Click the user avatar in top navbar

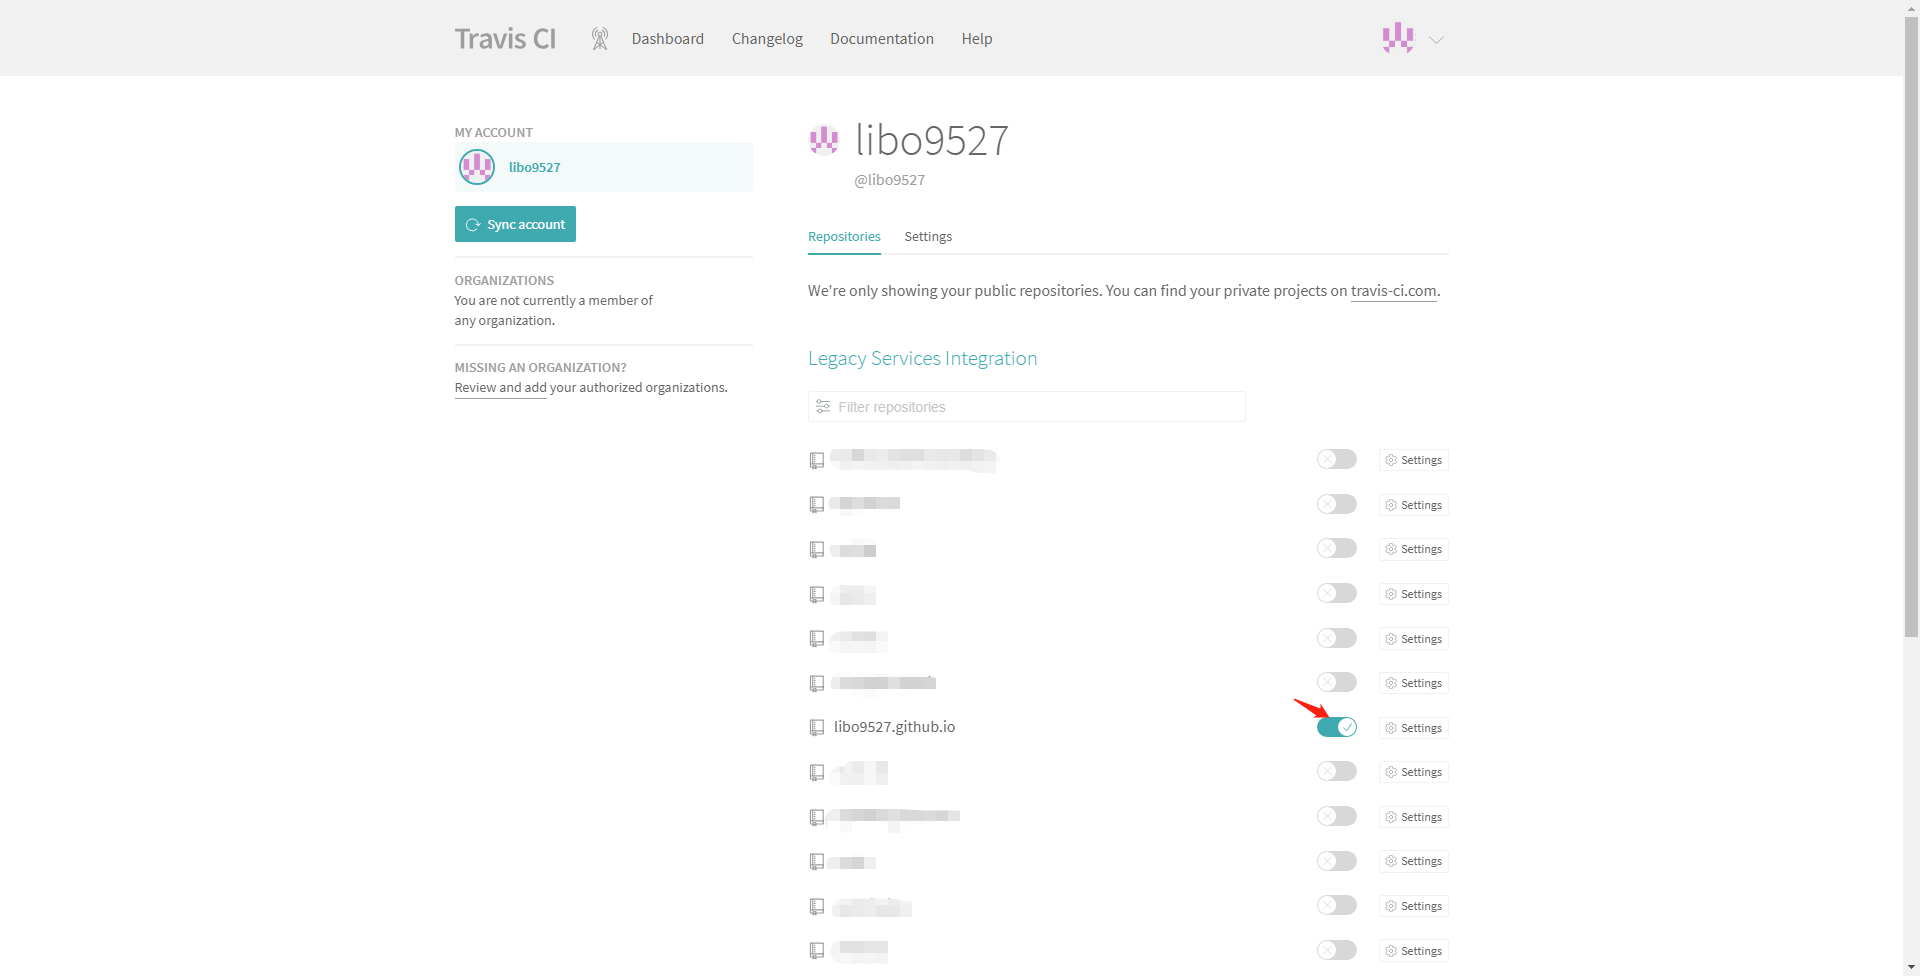pos(1398,39)
